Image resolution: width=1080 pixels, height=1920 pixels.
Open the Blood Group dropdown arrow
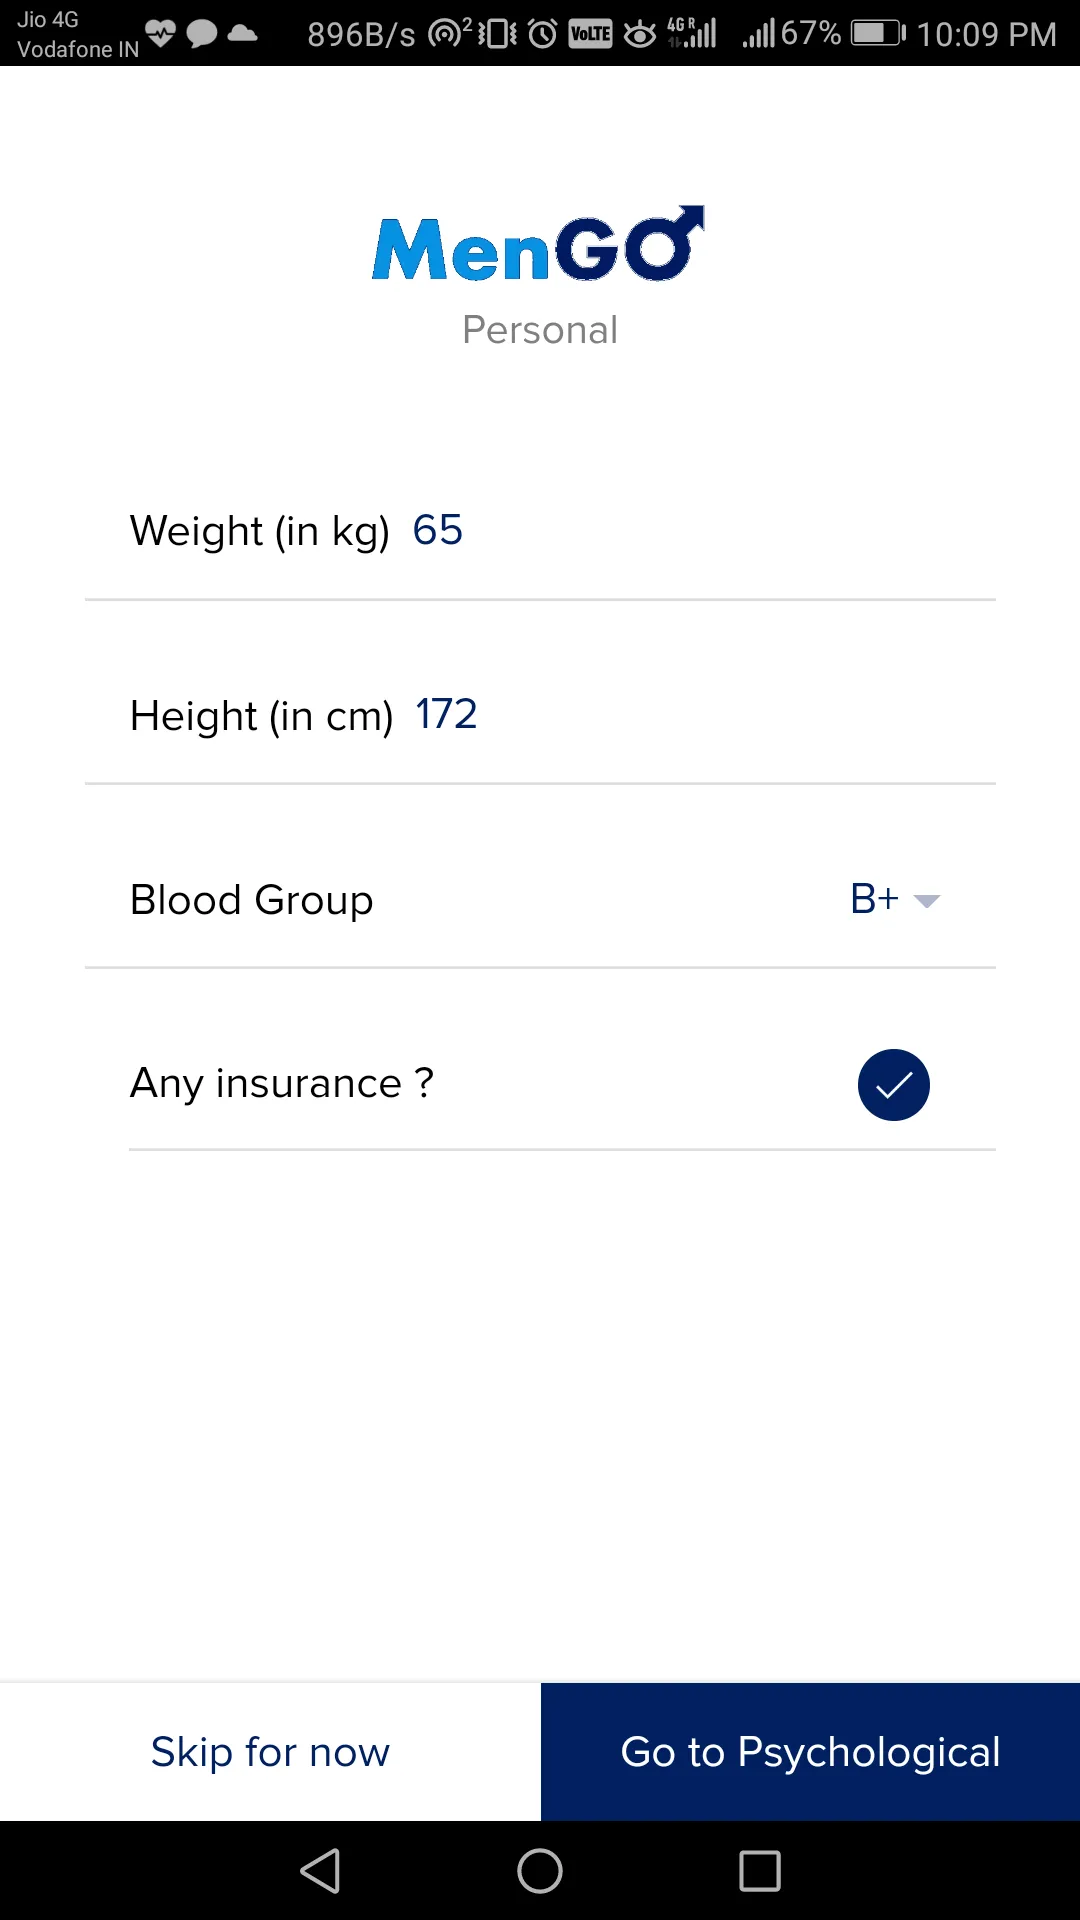927,901
